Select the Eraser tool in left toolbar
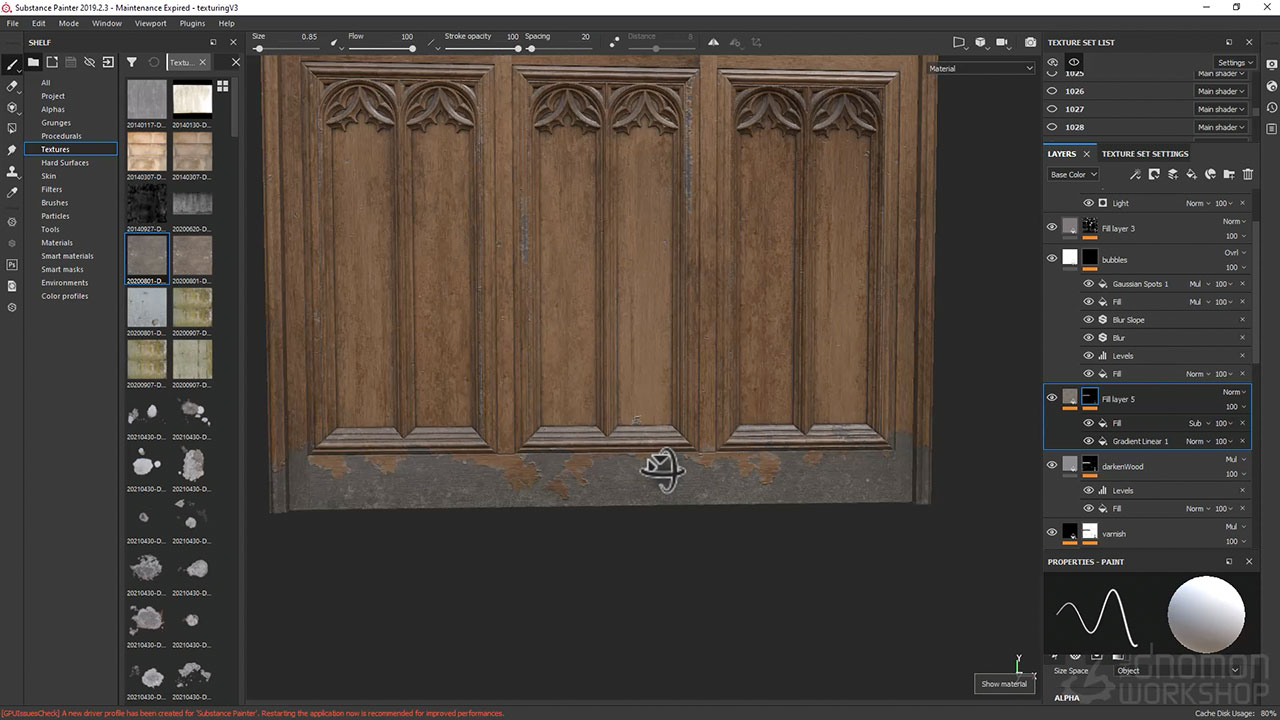Viewport: 1280px width, 720px height. coord(12,86)
